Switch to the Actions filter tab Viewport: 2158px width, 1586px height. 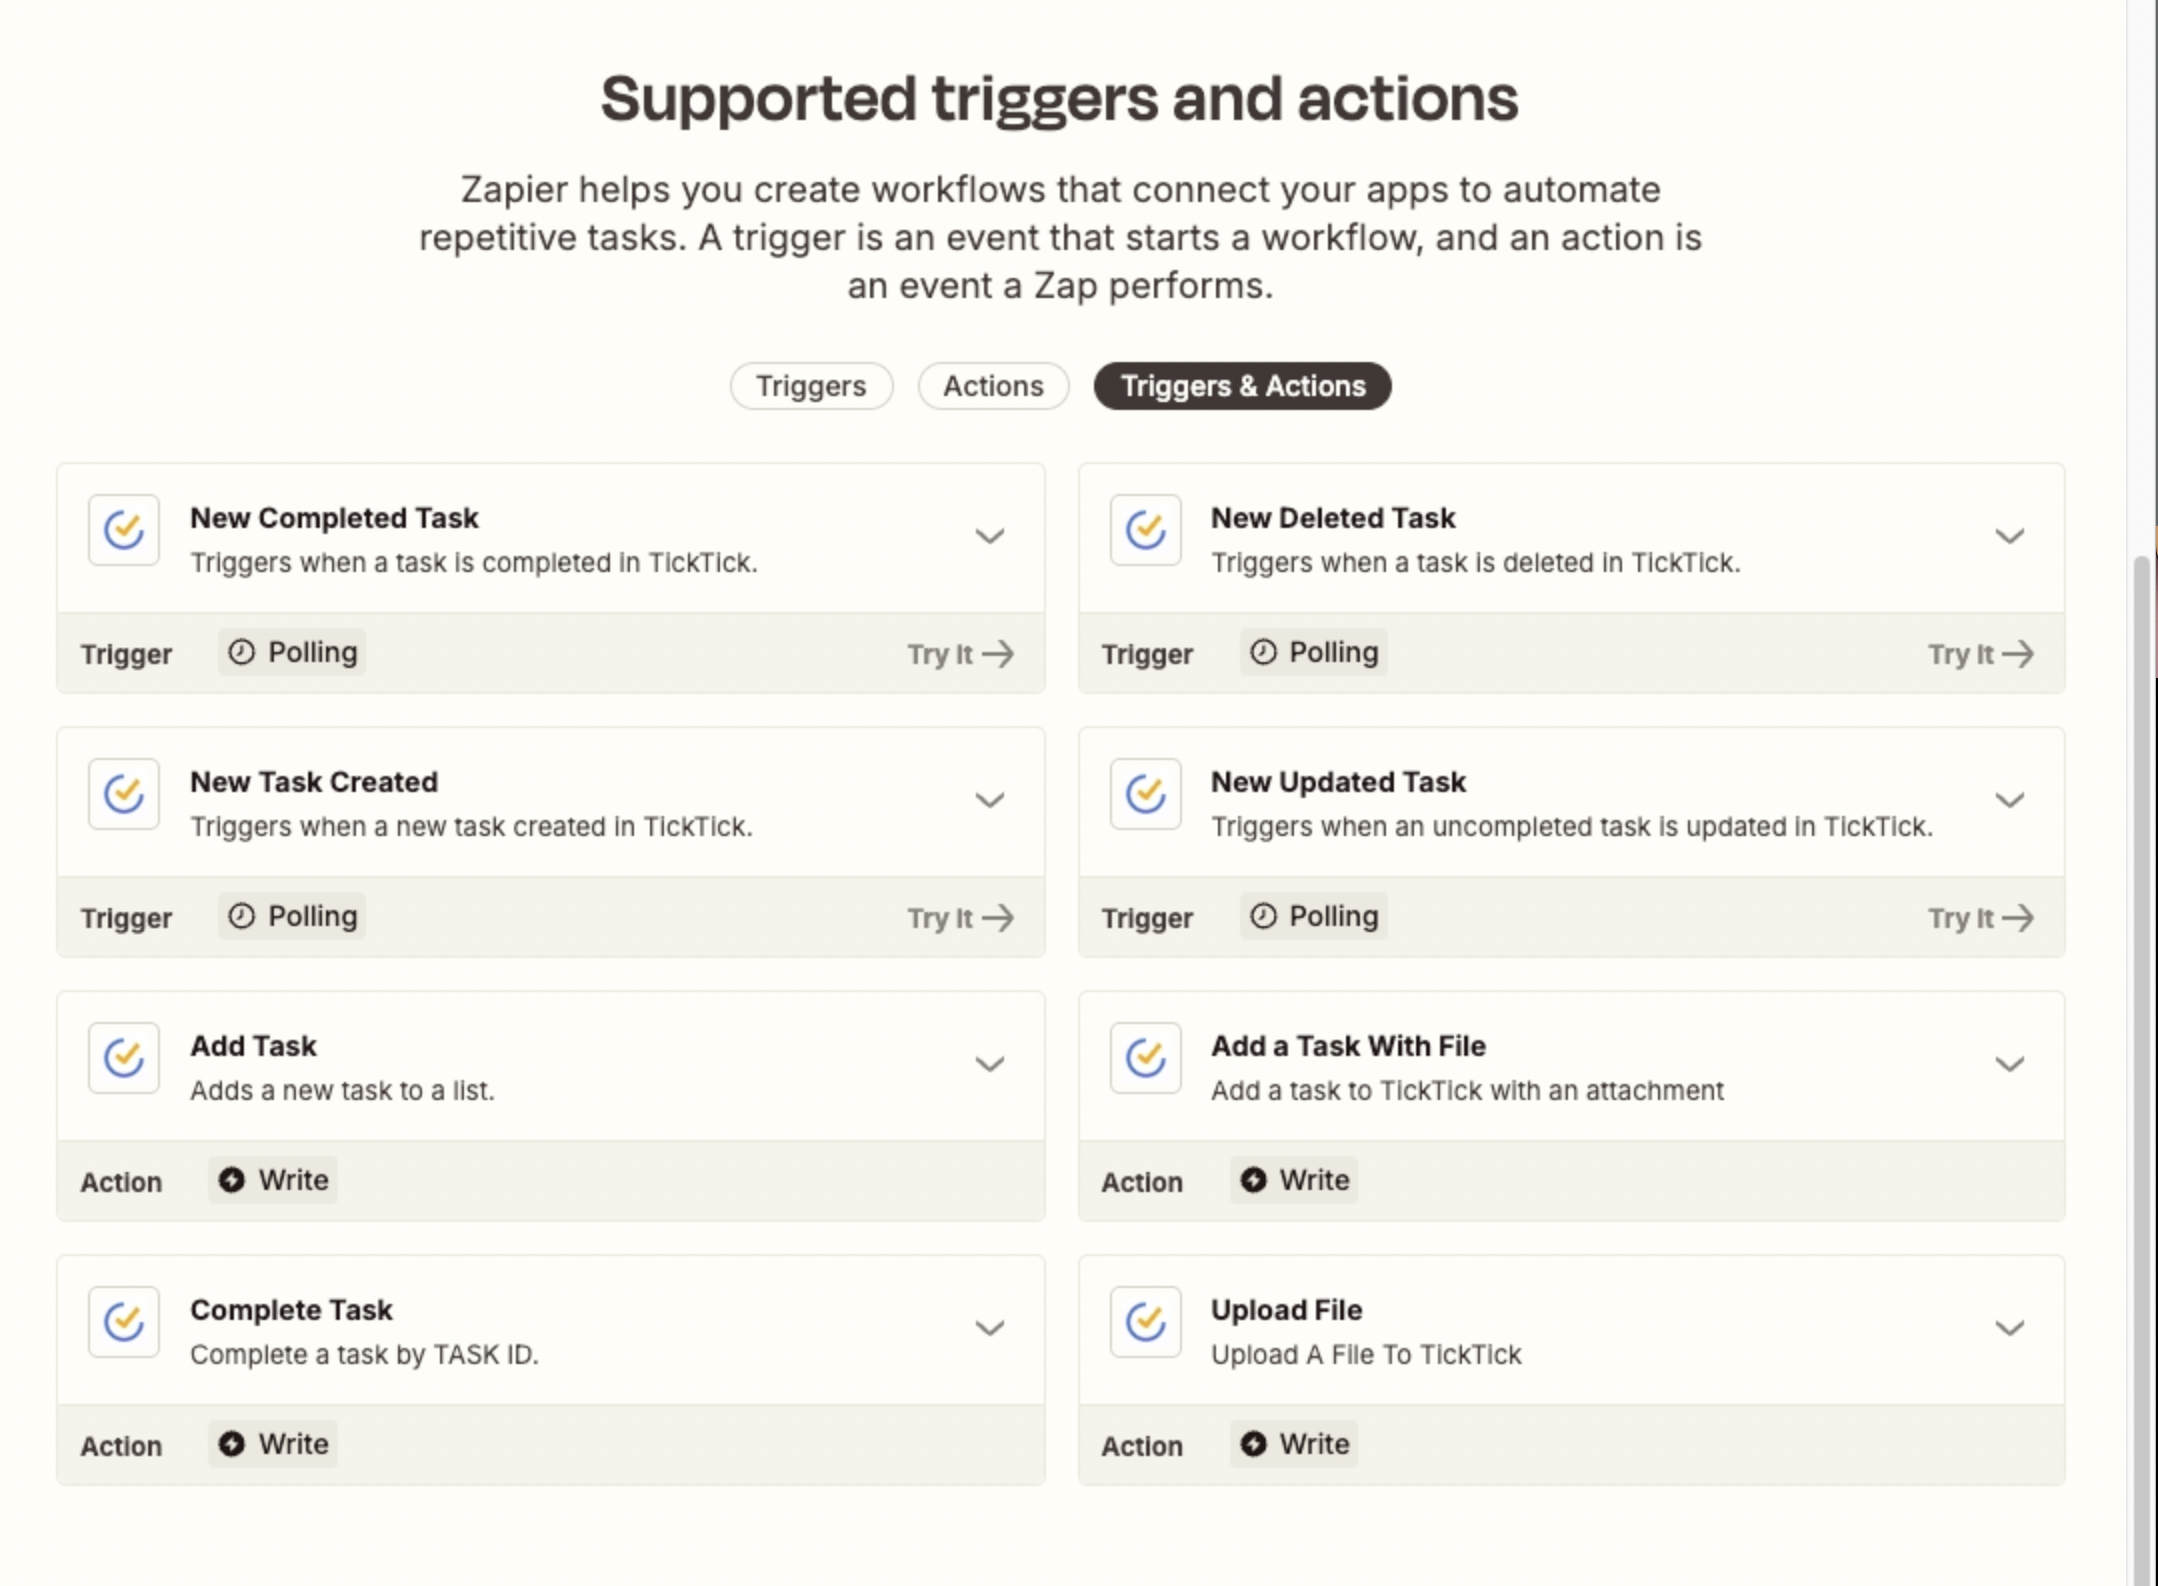(993, 386)
